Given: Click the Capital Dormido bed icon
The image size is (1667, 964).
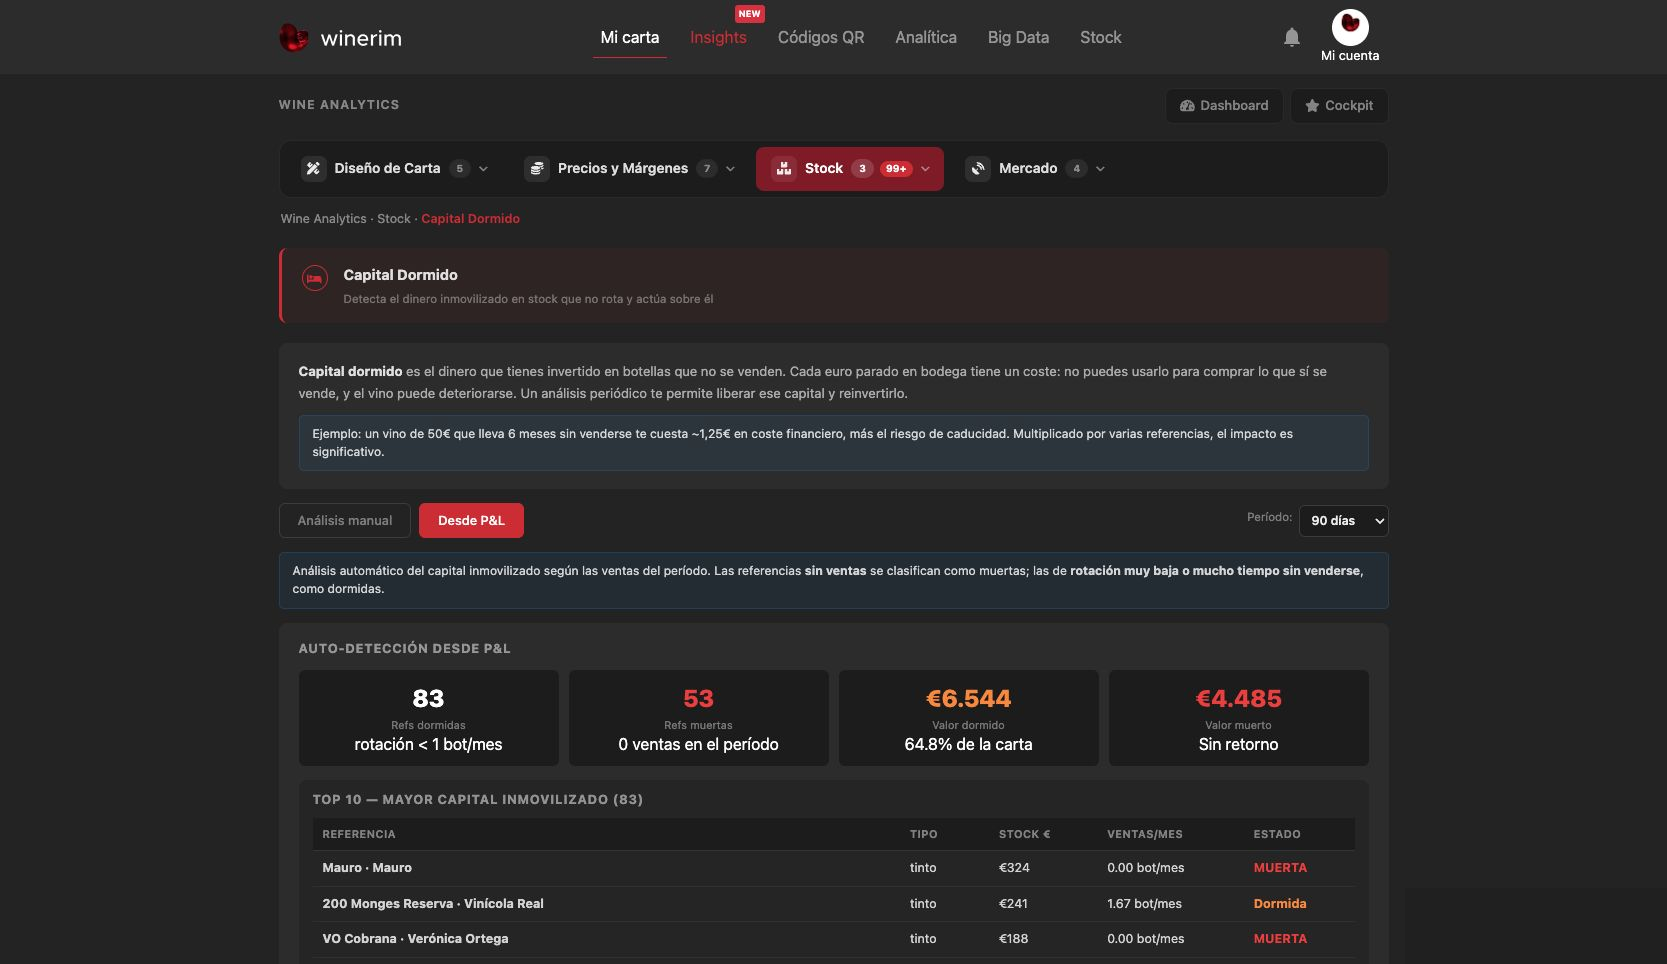Looking at the screenshot, I should [x=314, y=279].
